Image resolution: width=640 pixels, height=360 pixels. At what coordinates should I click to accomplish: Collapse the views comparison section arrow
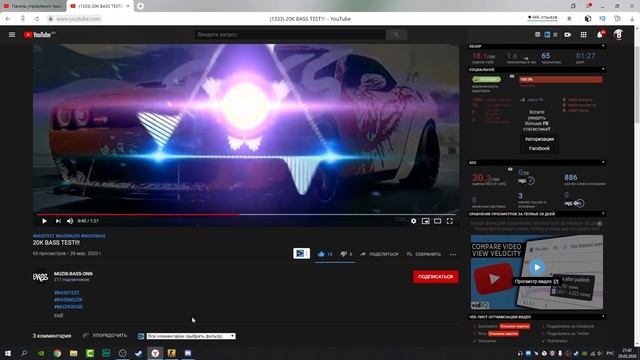point(603,214)
